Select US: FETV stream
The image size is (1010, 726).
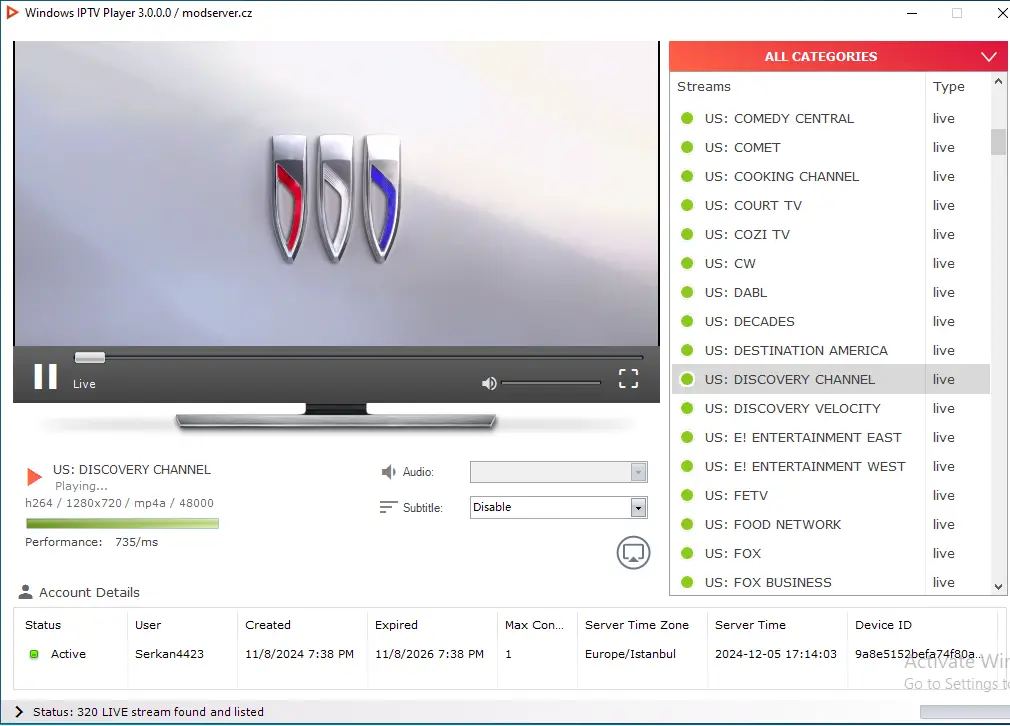coord(830,495)
